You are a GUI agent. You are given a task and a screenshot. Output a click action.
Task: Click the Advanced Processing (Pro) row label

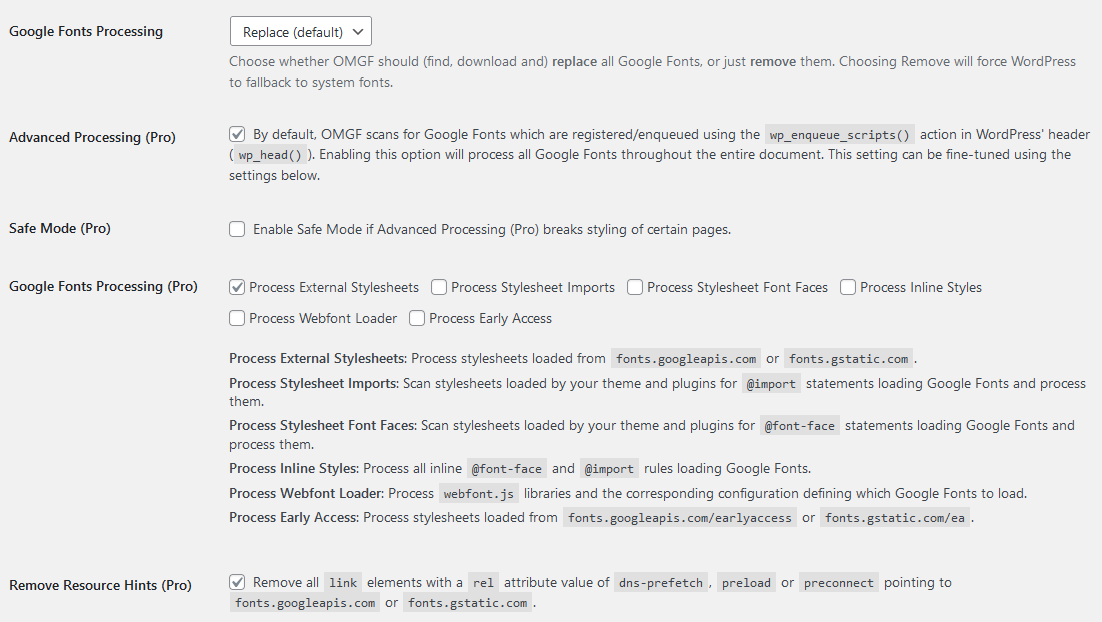click(92, 137)
